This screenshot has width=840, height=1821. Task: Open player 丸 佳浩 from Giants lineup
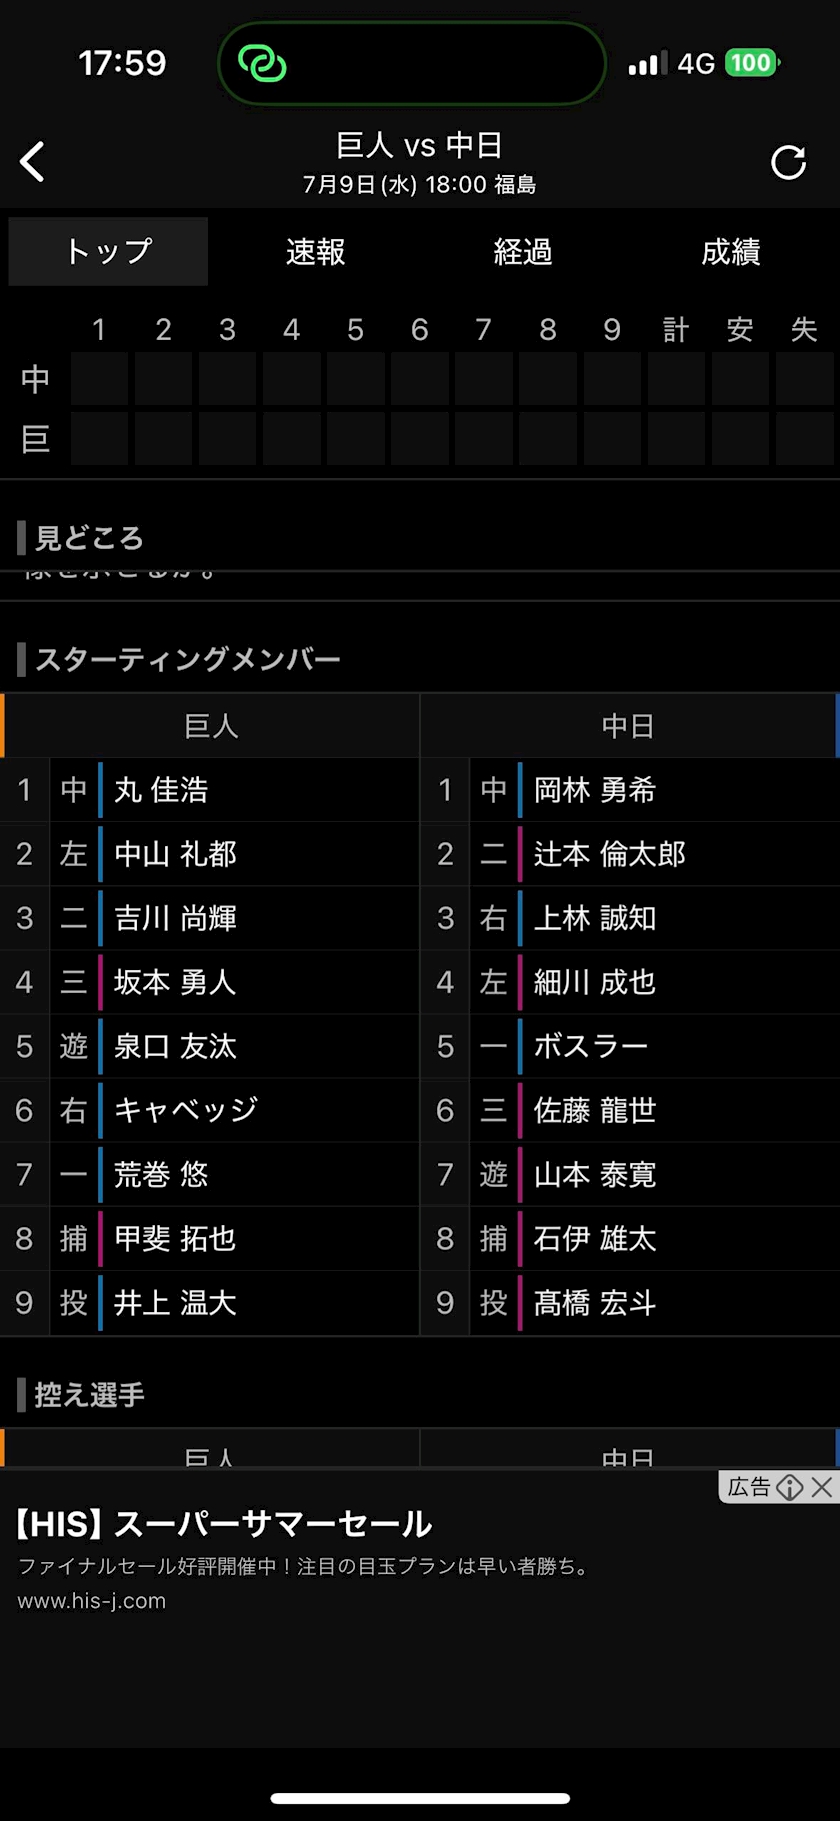click(x=162, y=790)
